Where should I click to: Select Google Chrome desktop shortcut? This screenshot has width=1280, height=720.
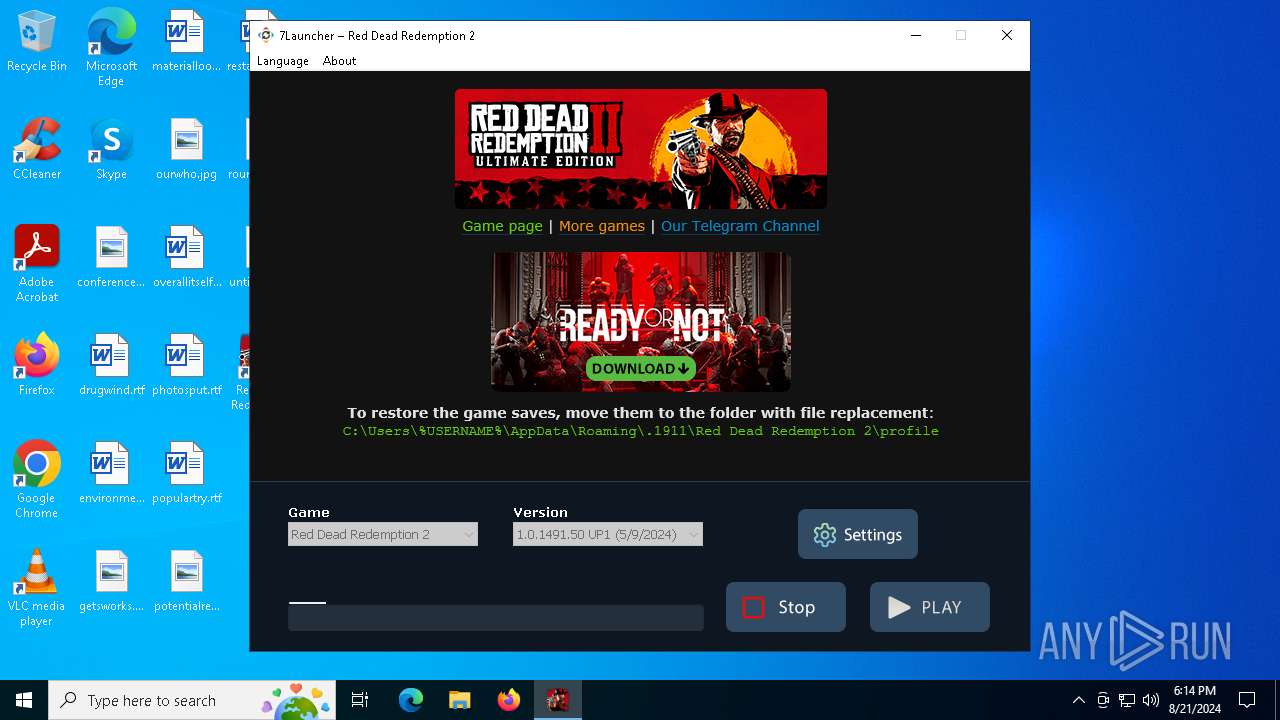pyautogui.click(x=37, y=480)
